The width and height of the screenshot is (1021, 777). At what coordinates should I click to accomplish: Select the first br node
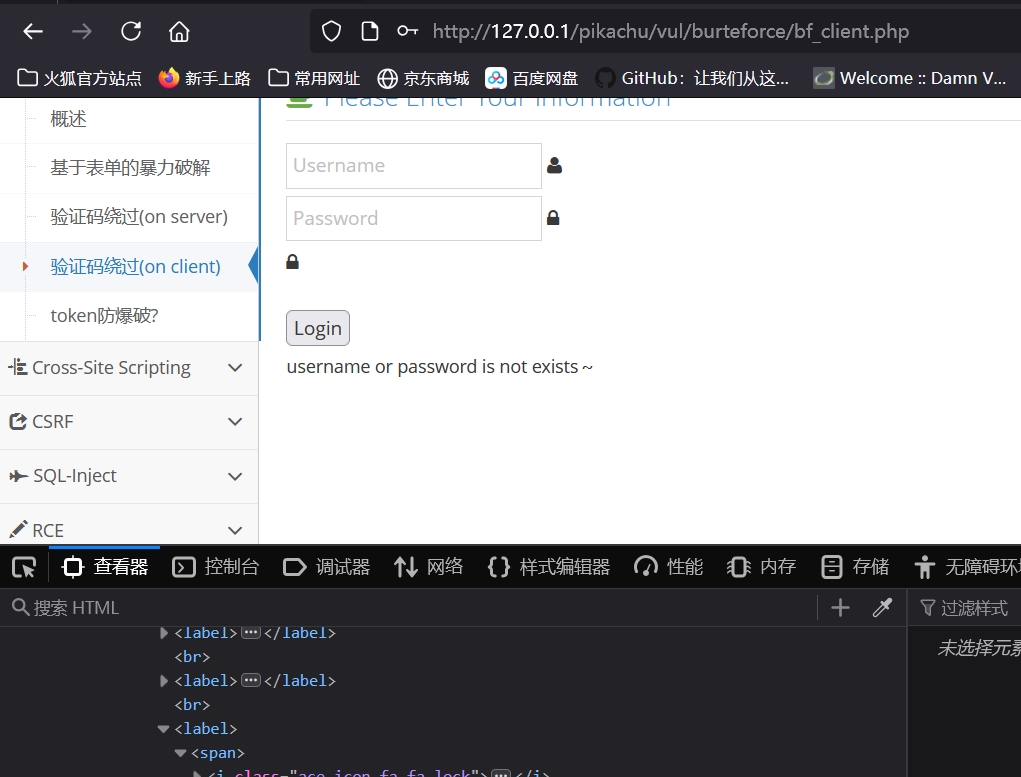pos(192,657)
